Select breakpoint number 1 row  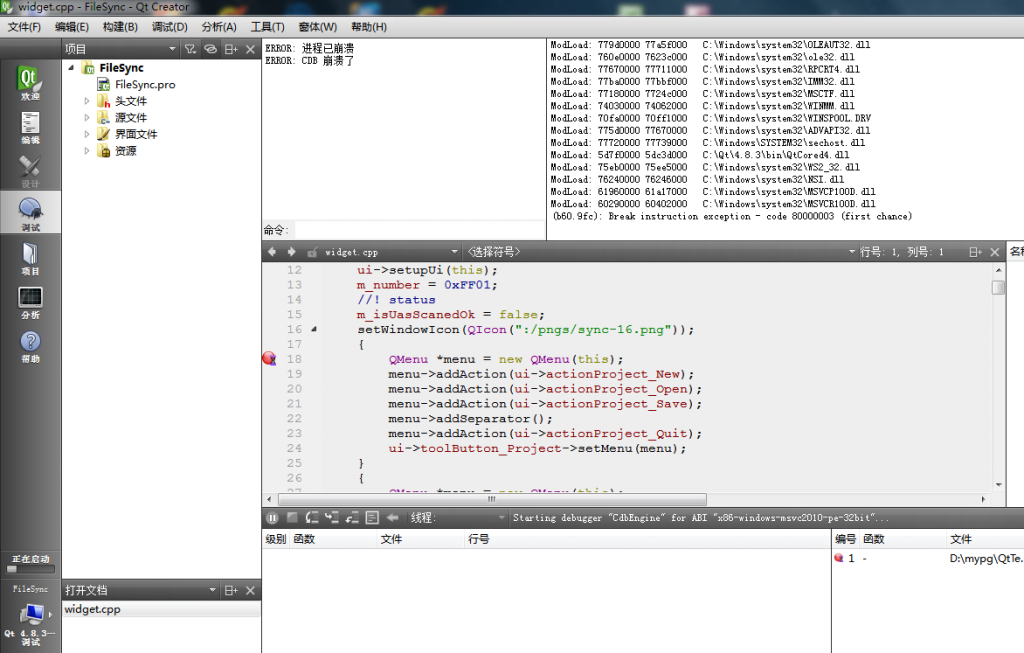[x=927, y=558]
